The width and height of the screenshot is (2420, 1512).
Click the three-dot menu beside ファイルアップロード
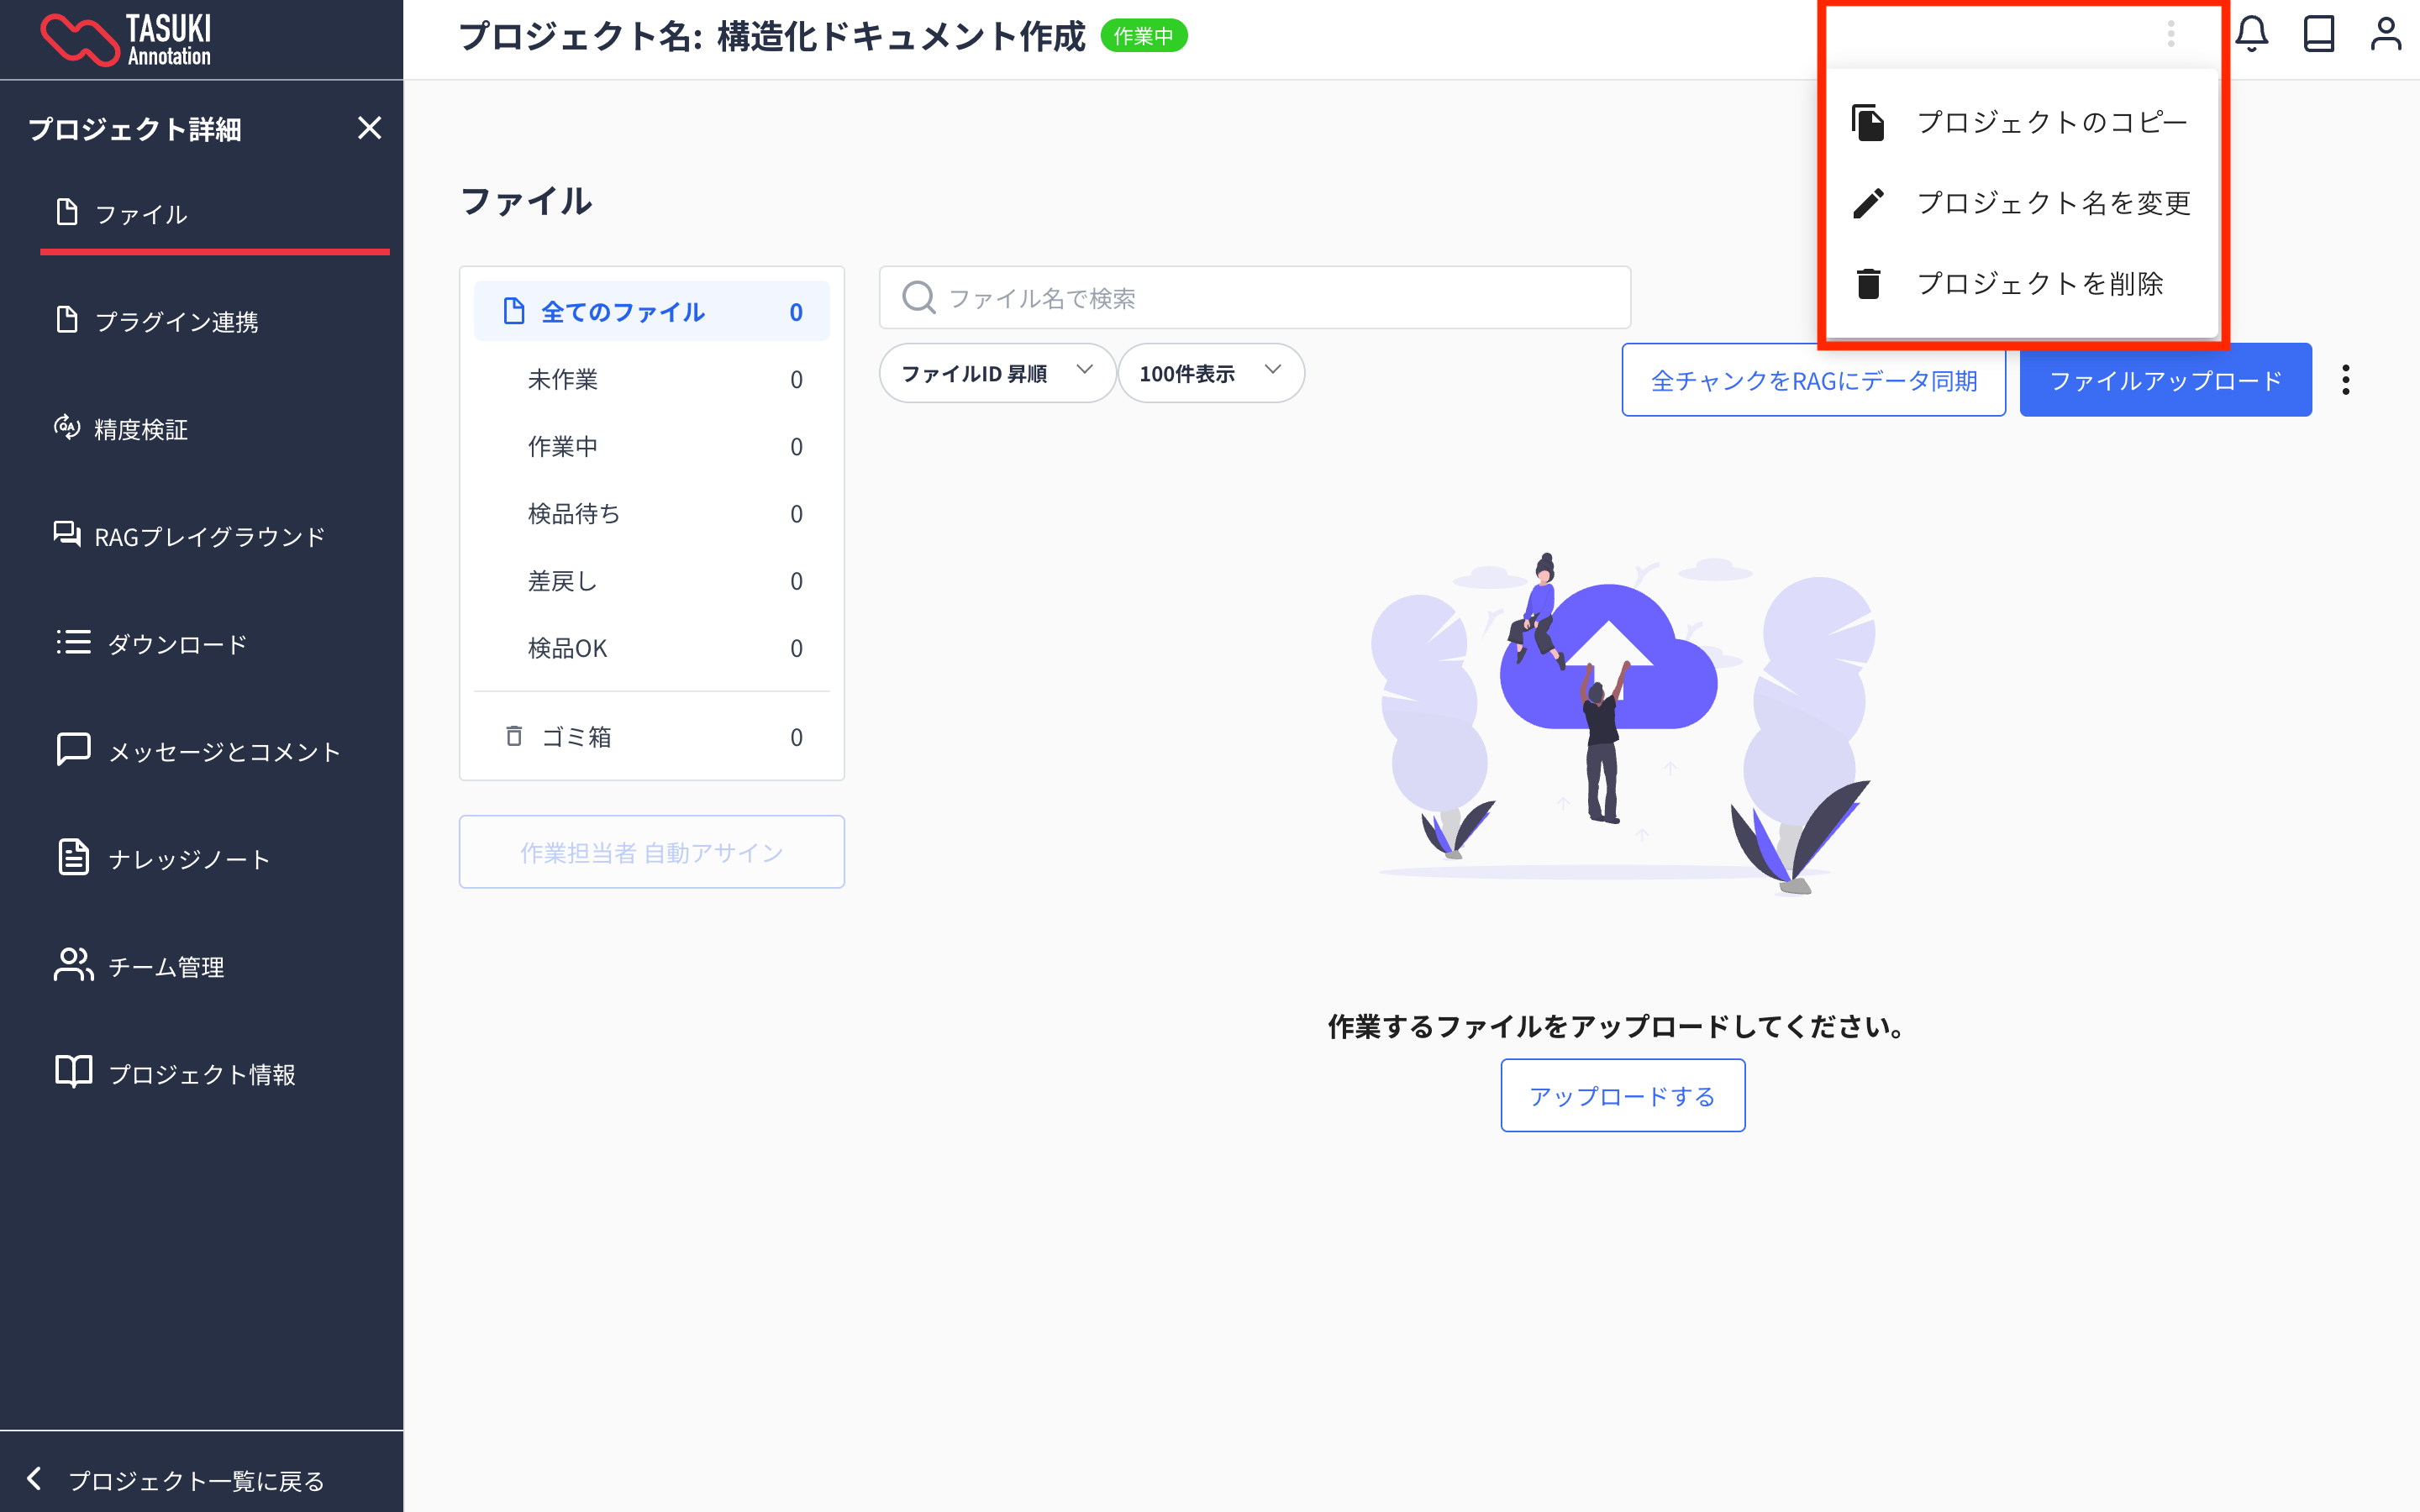coord(2345,380)
